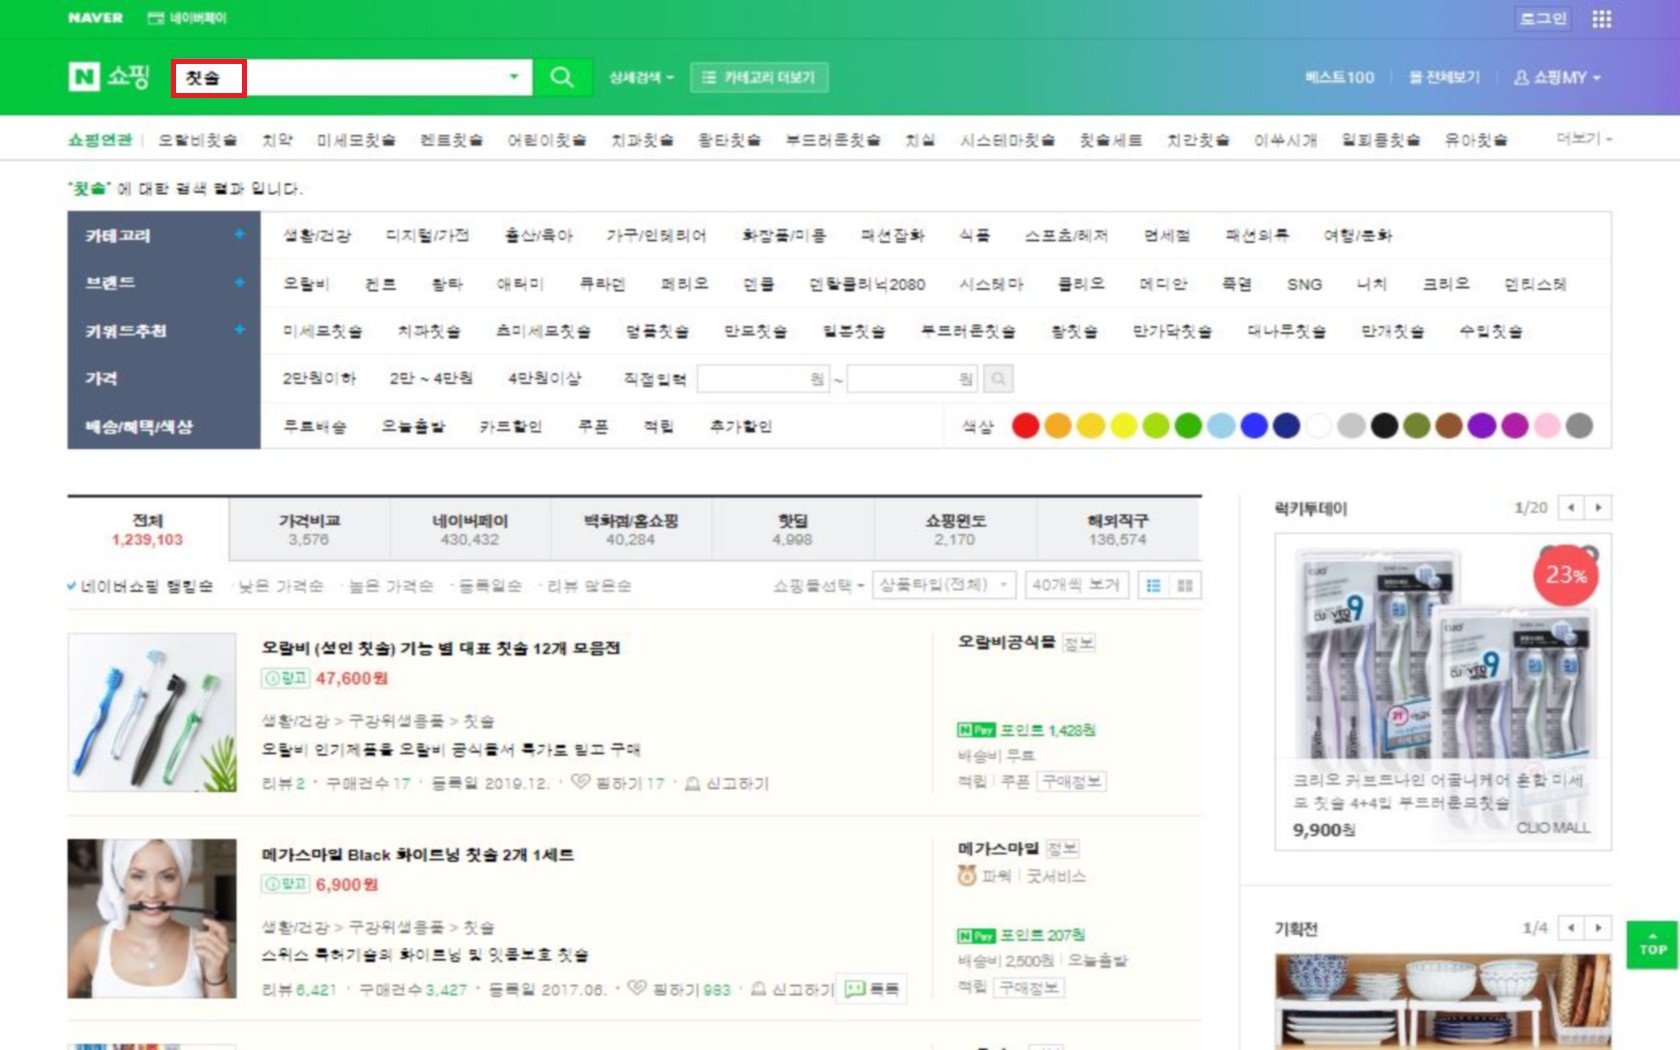This screenshot has width=1680, height=1050.
Task: Click N Pay badge on 오랄비 listing
Action: 976,730
